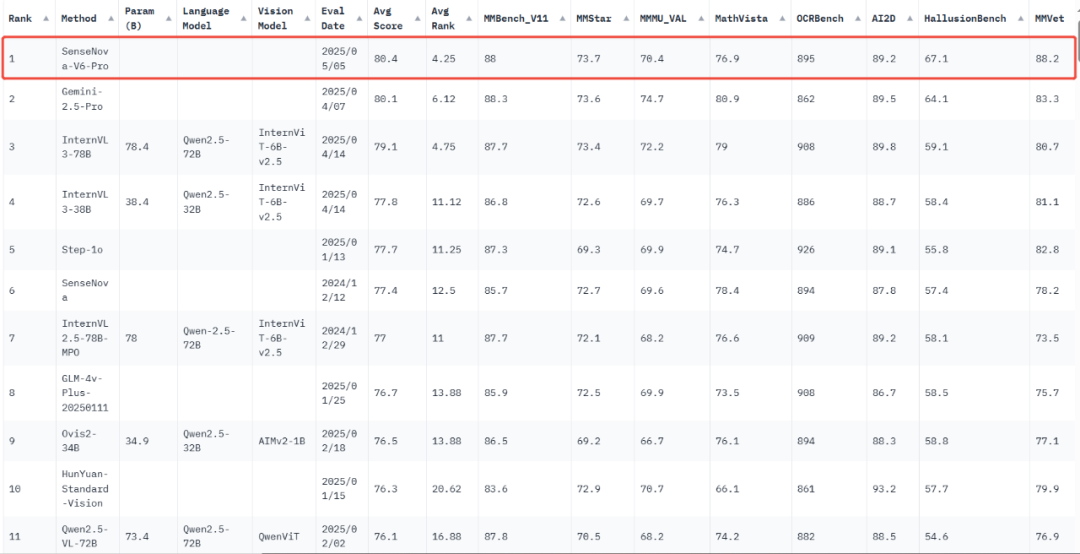The width and height of the screenshot is (1080, 554).
Task: Click Avg Score value 80.4
Action: click(x=384, y=59)
